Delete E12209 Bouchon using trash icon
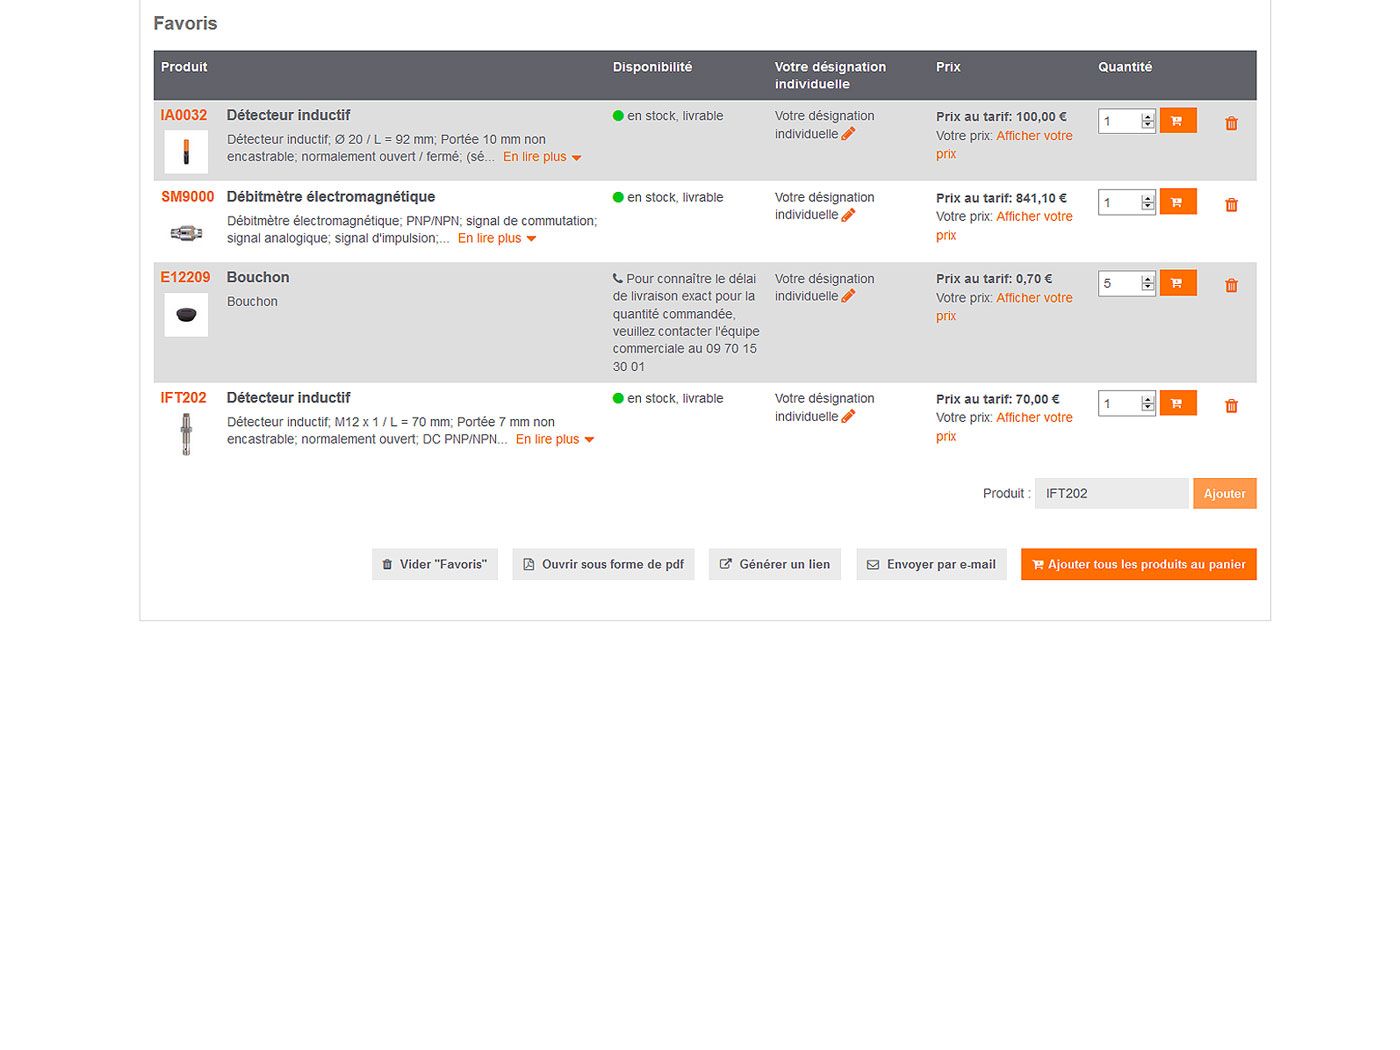This screenshot has height=1050, width=1400. [1231, 286]
